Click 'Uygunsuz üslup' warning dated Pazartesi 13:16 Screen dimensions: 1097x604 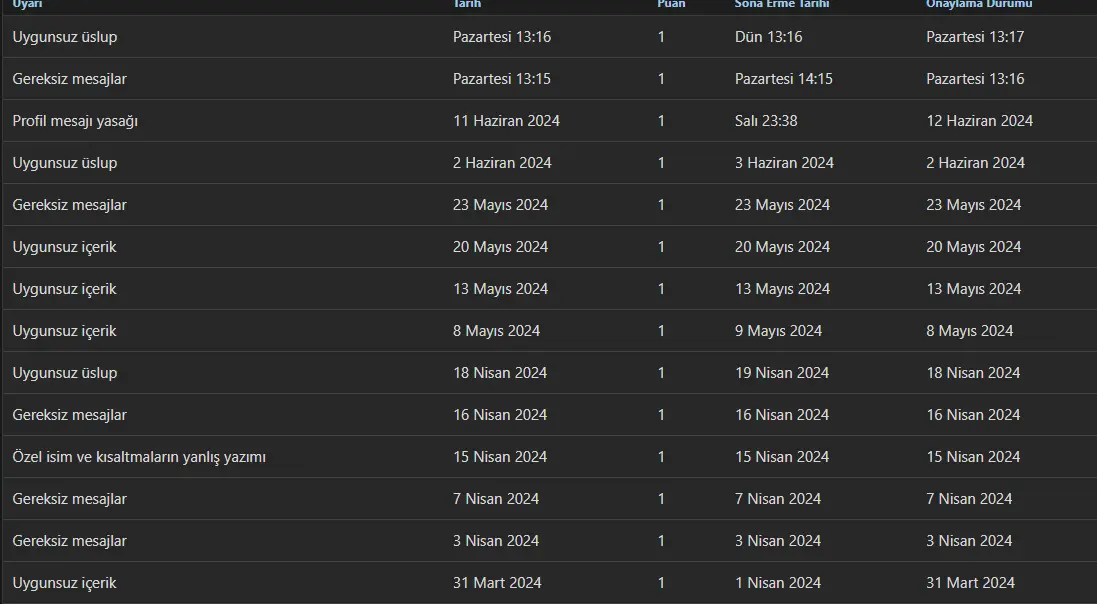coord(64,37)
